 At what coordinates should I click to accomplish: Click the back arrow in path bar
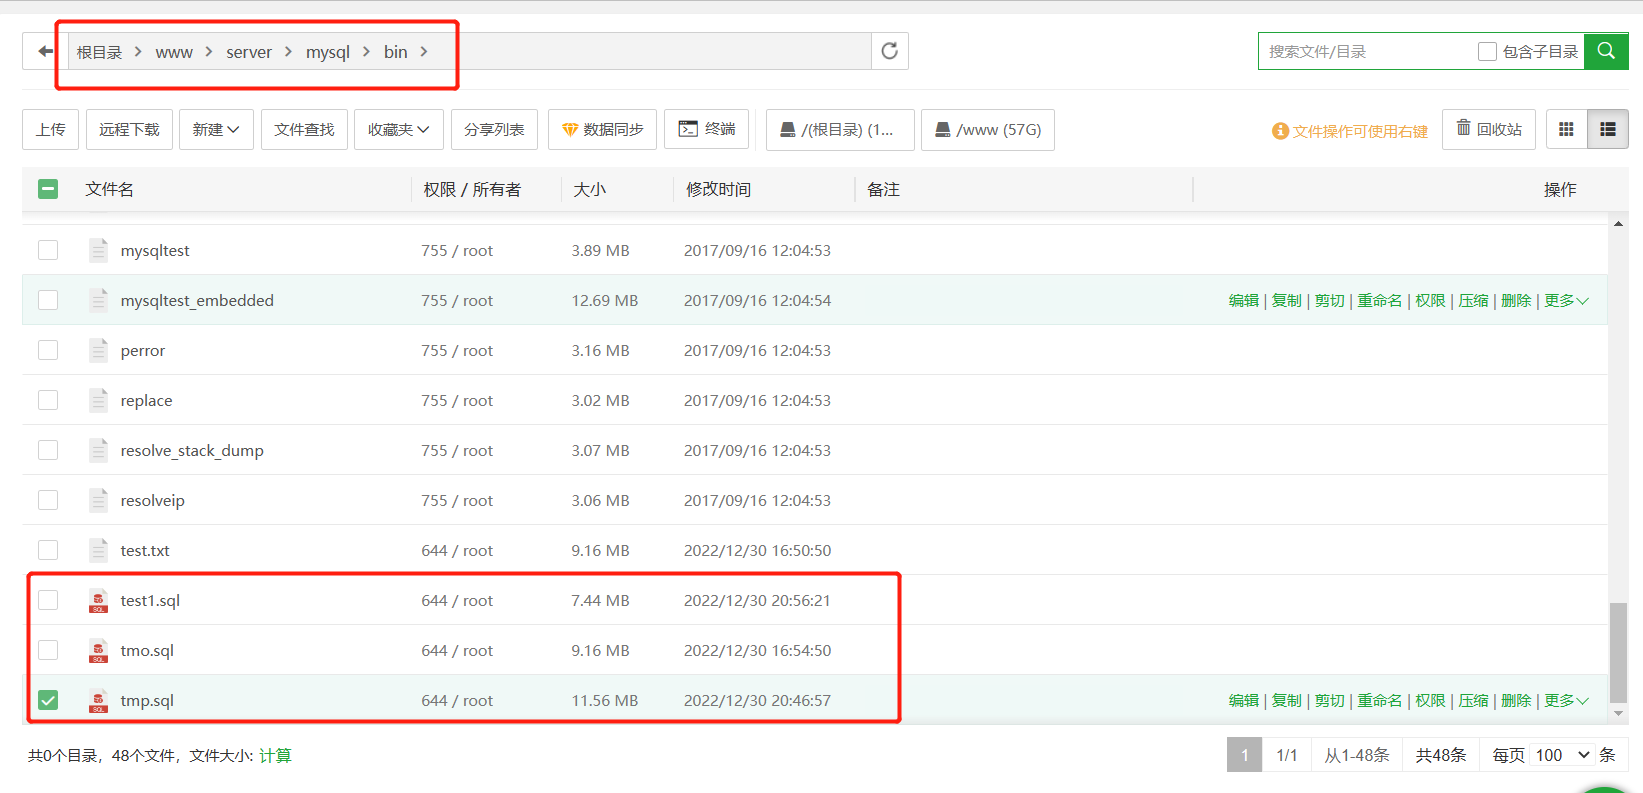(45, 51)
